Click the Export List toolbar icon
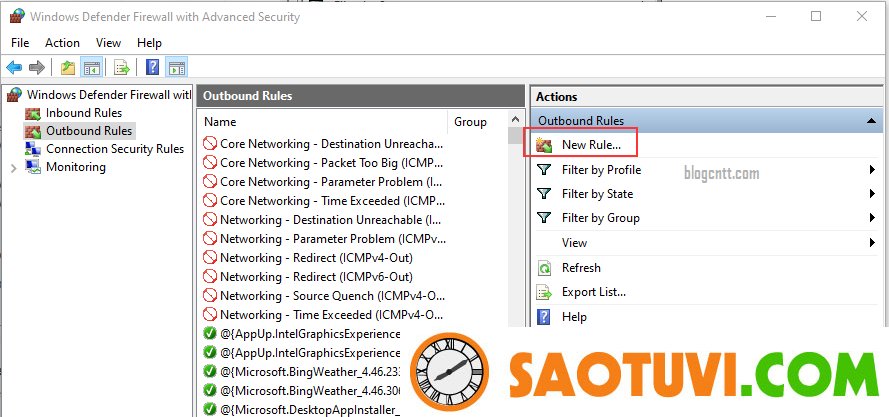889x417 pixels. point(122,68)
